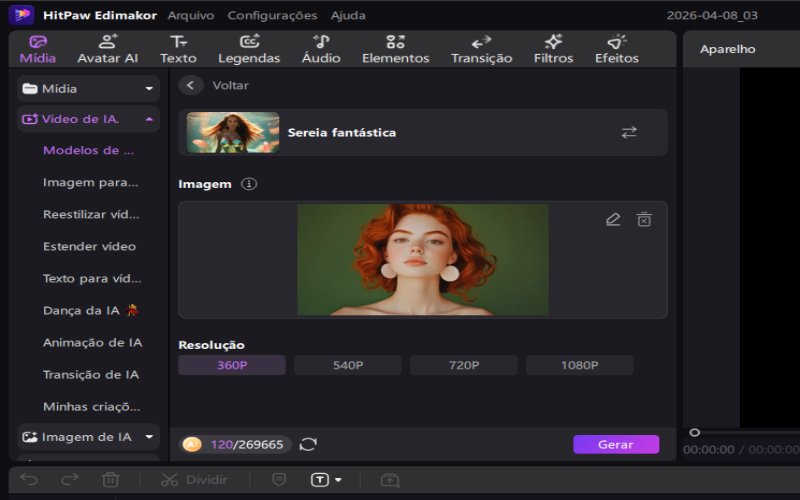Expand the Mídia sidebar dropdown arrow

click(x=149, y=89)
